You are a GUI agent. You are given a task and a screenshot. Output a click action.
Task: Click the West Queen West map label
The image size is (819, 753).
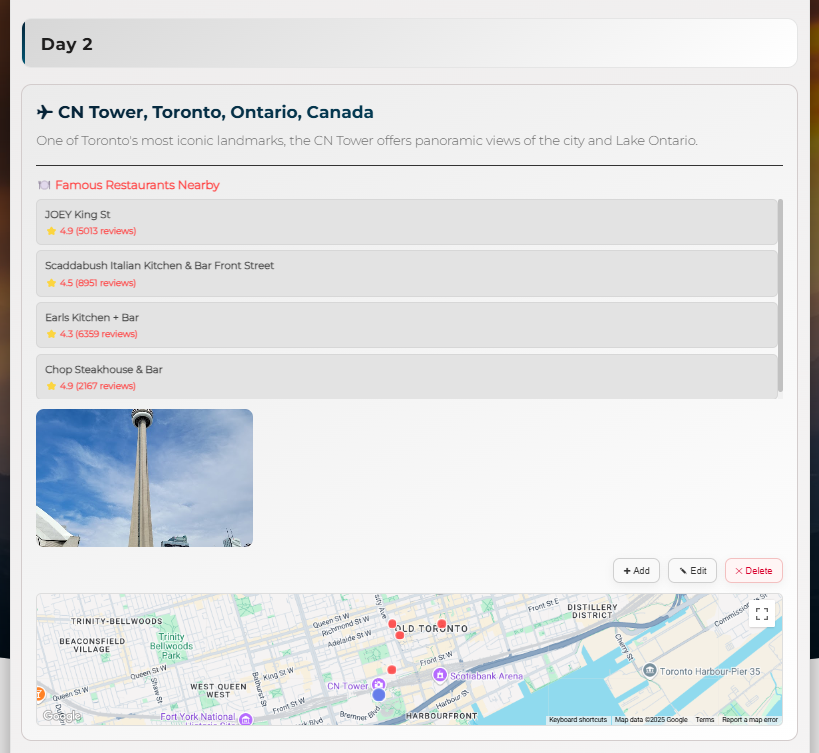tap(218, 690)
